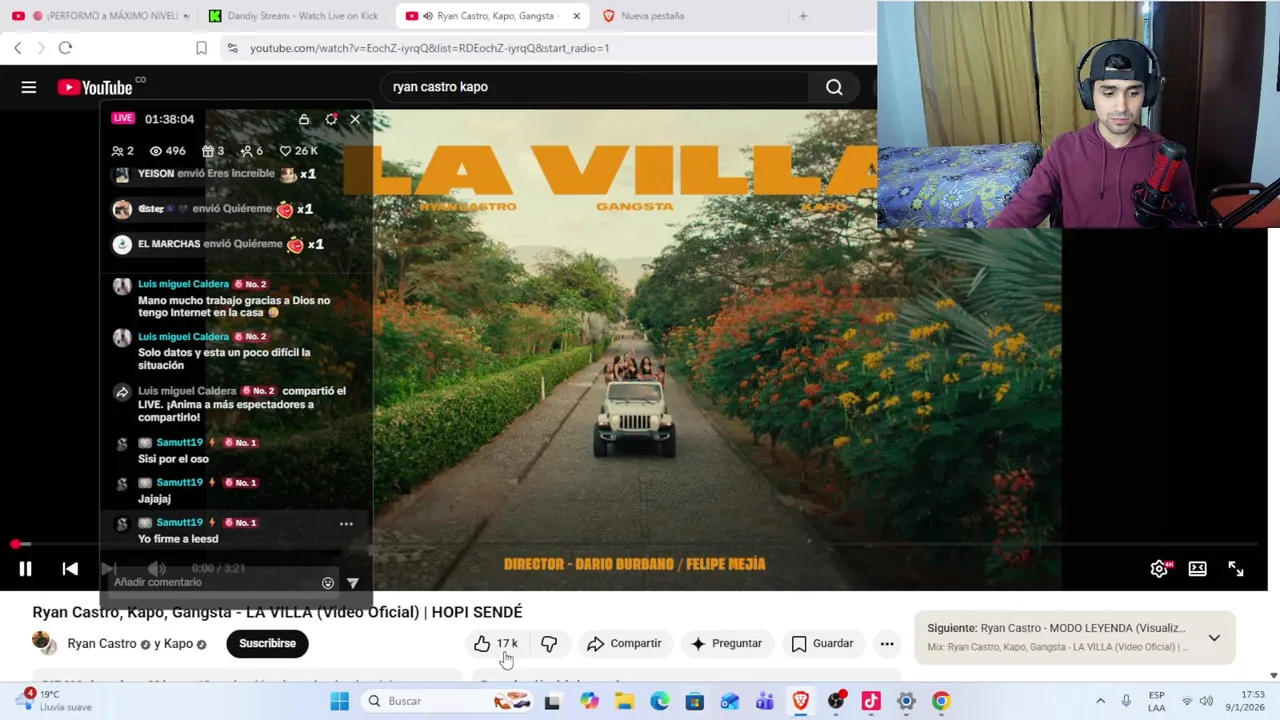This screenshot has height=720, width=1280.
Task: Close the Ryan Castro, Kapo browser tab
Action: [x=576, y=16]
